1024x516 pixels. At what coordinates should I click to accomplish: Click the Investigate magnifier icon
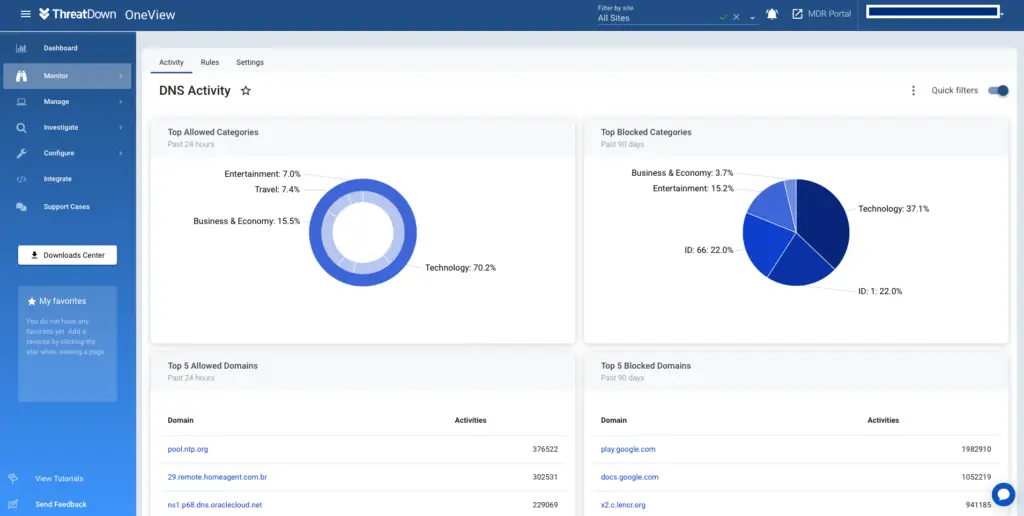click(x=21, y=128)
